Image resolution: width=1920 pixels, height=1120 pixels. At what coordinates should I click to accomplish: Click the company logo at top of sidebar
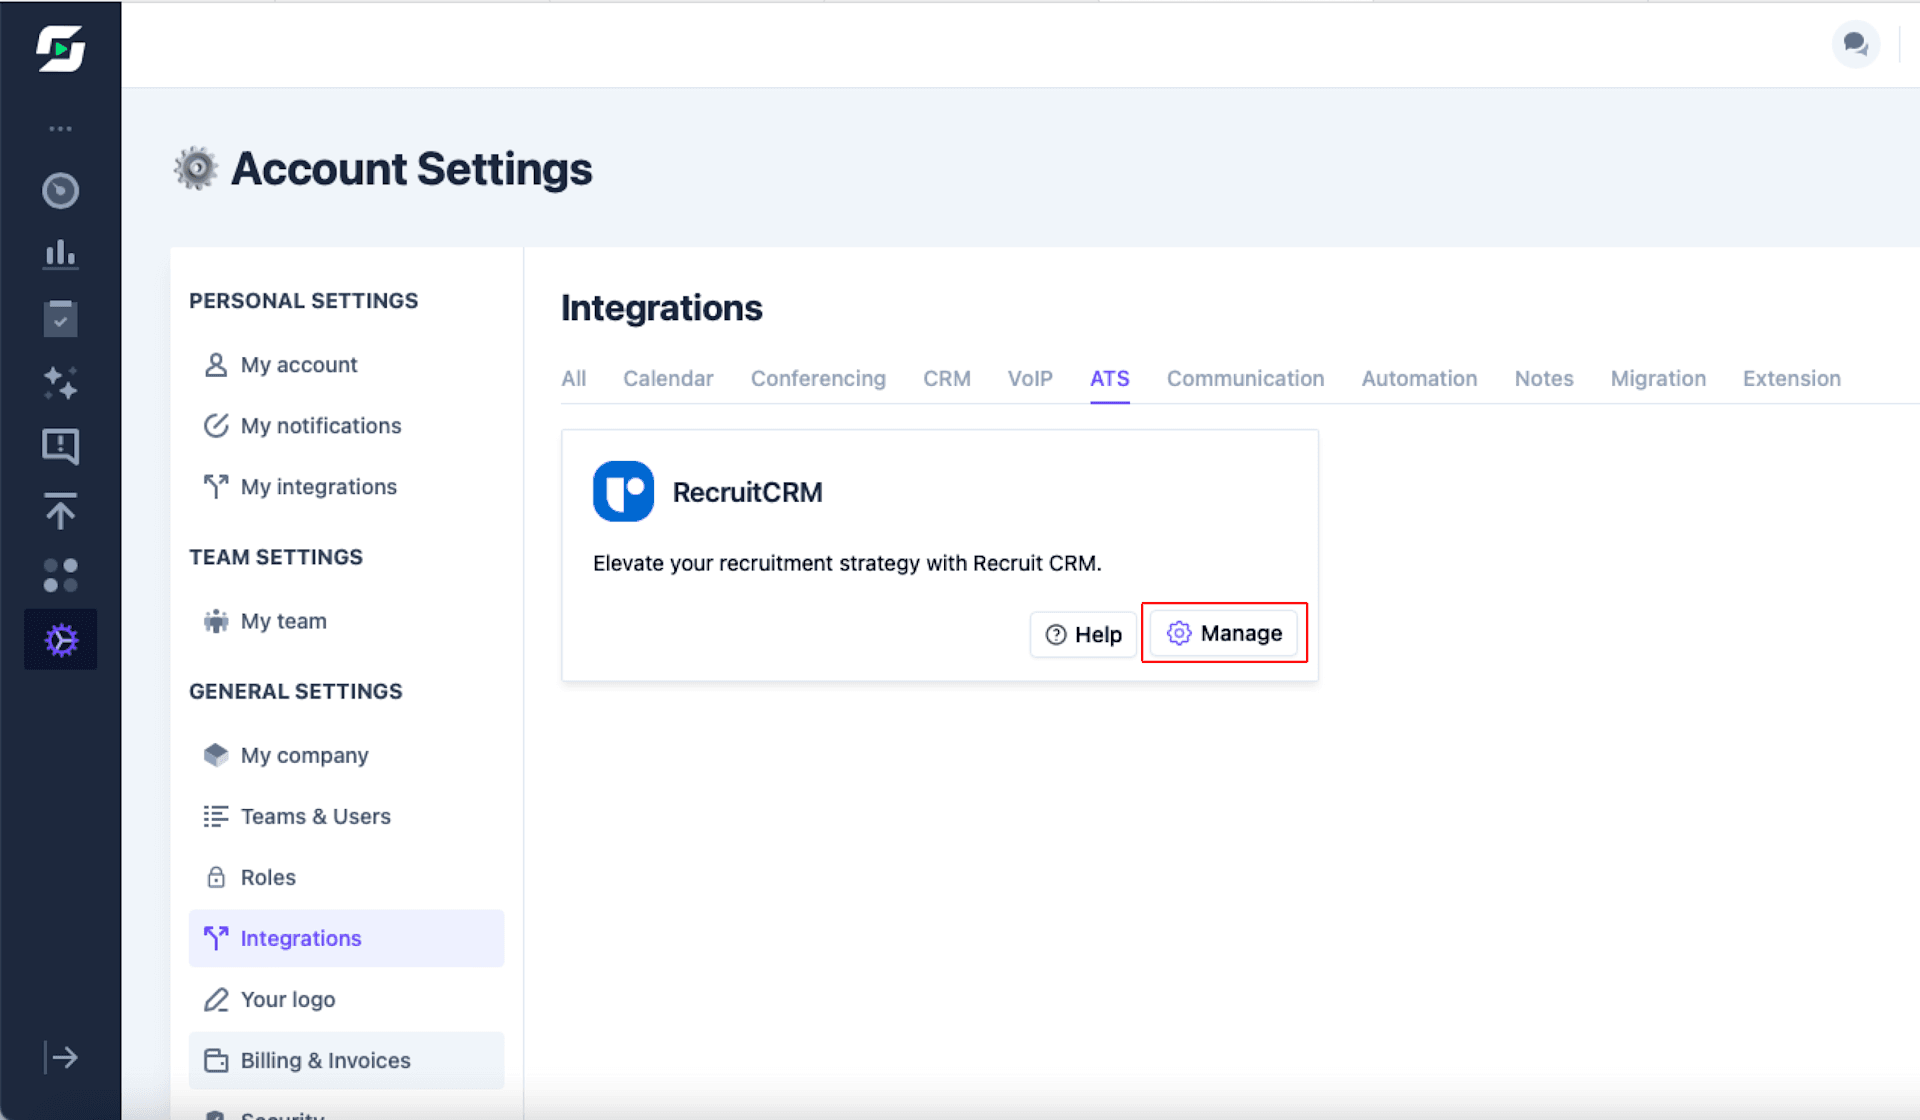pyautogui.click(x=60, y=49)
